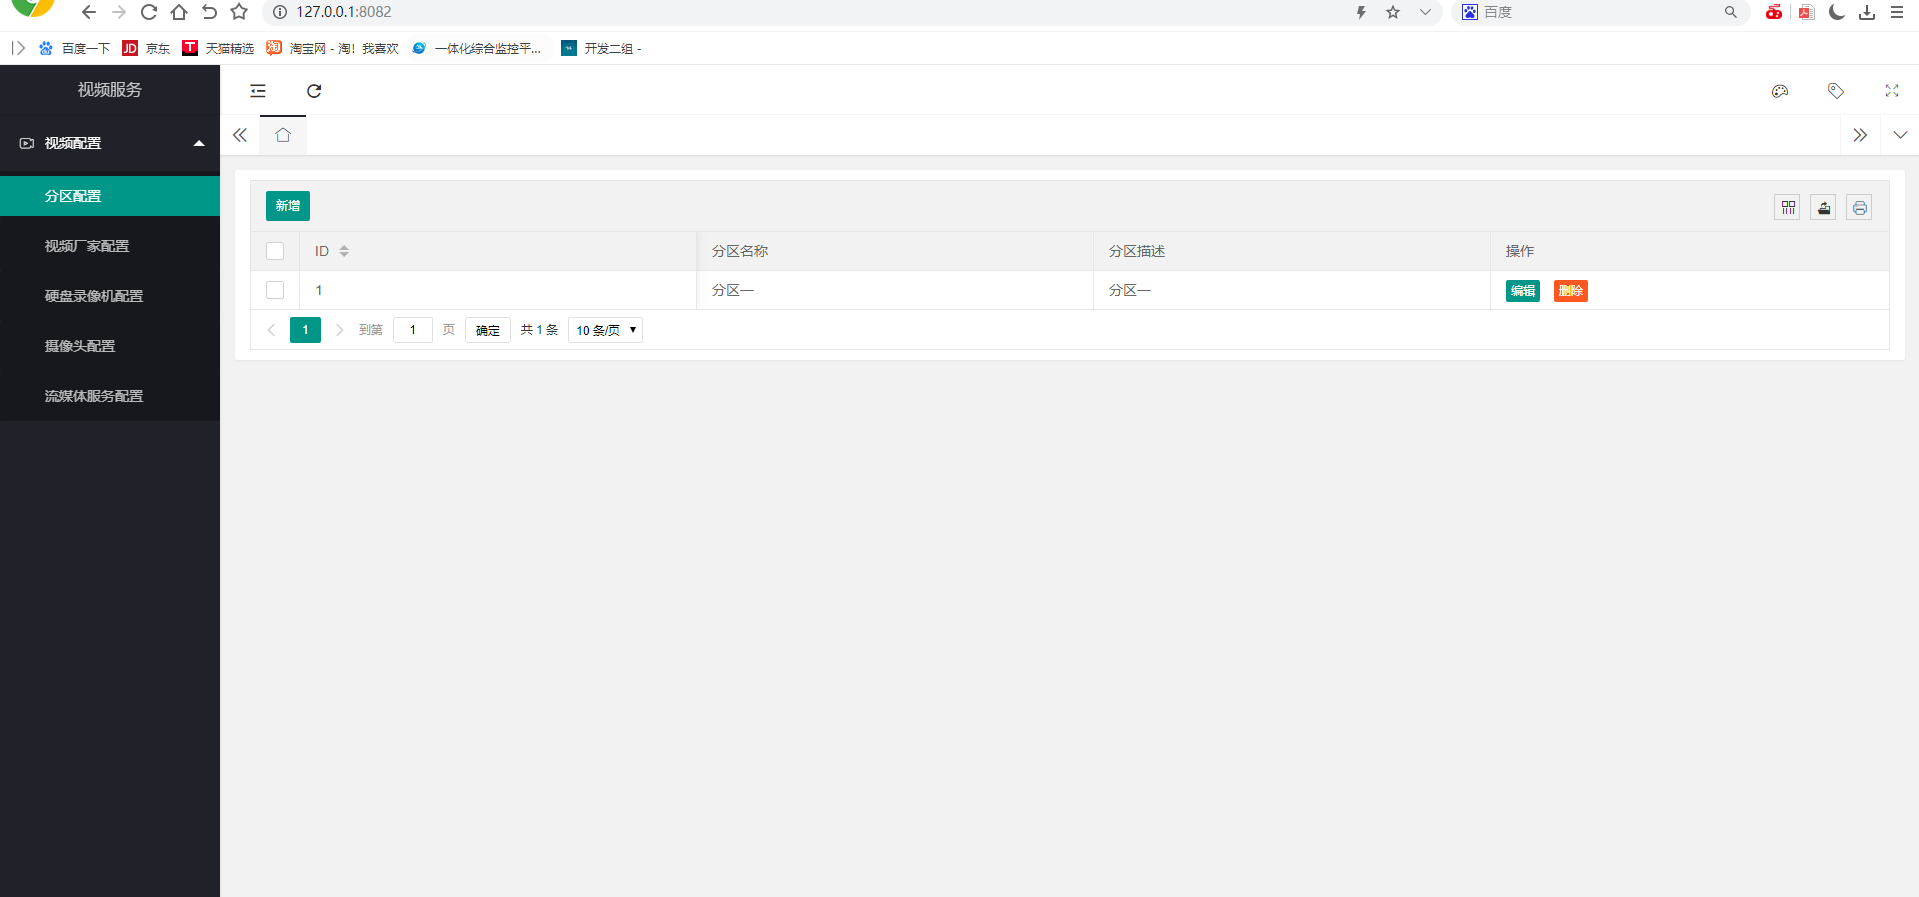Viewport: 1919px width, 897px height.
Task: Click browser home icon
Action: click(179, 12)
